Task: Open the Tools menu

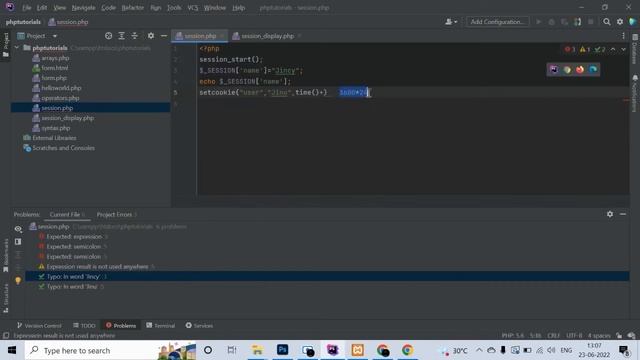Action: pos(174,8)
